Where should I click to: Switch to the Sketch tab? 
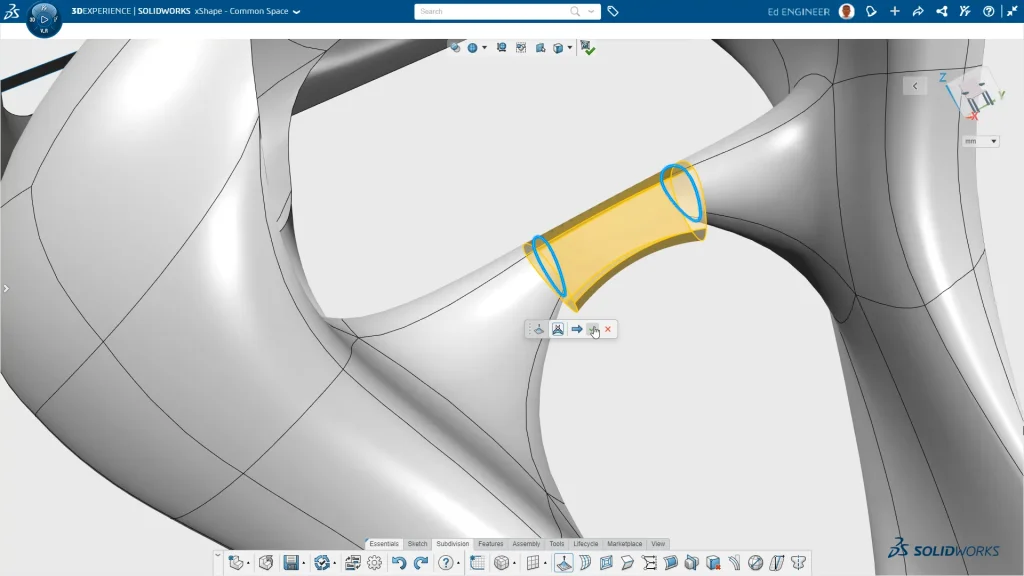coord(417,544)
